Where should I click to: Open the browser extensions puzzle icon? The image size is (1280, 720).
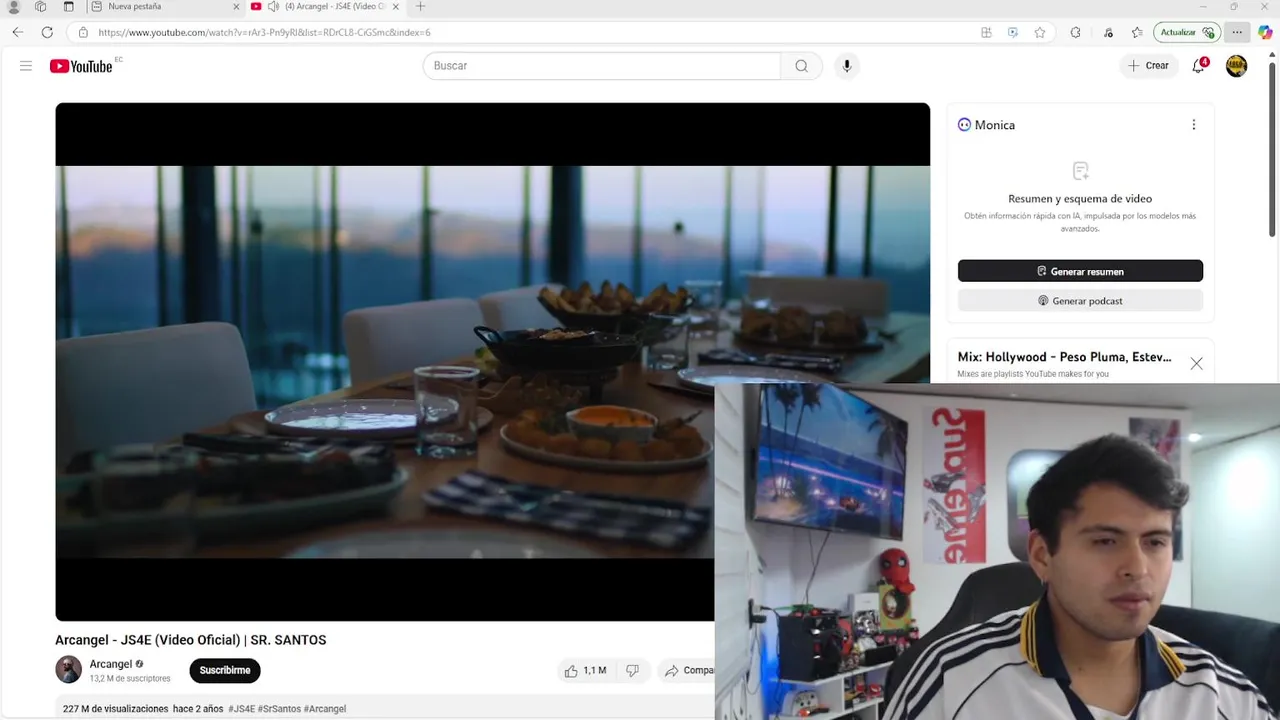coord(1075,32)
